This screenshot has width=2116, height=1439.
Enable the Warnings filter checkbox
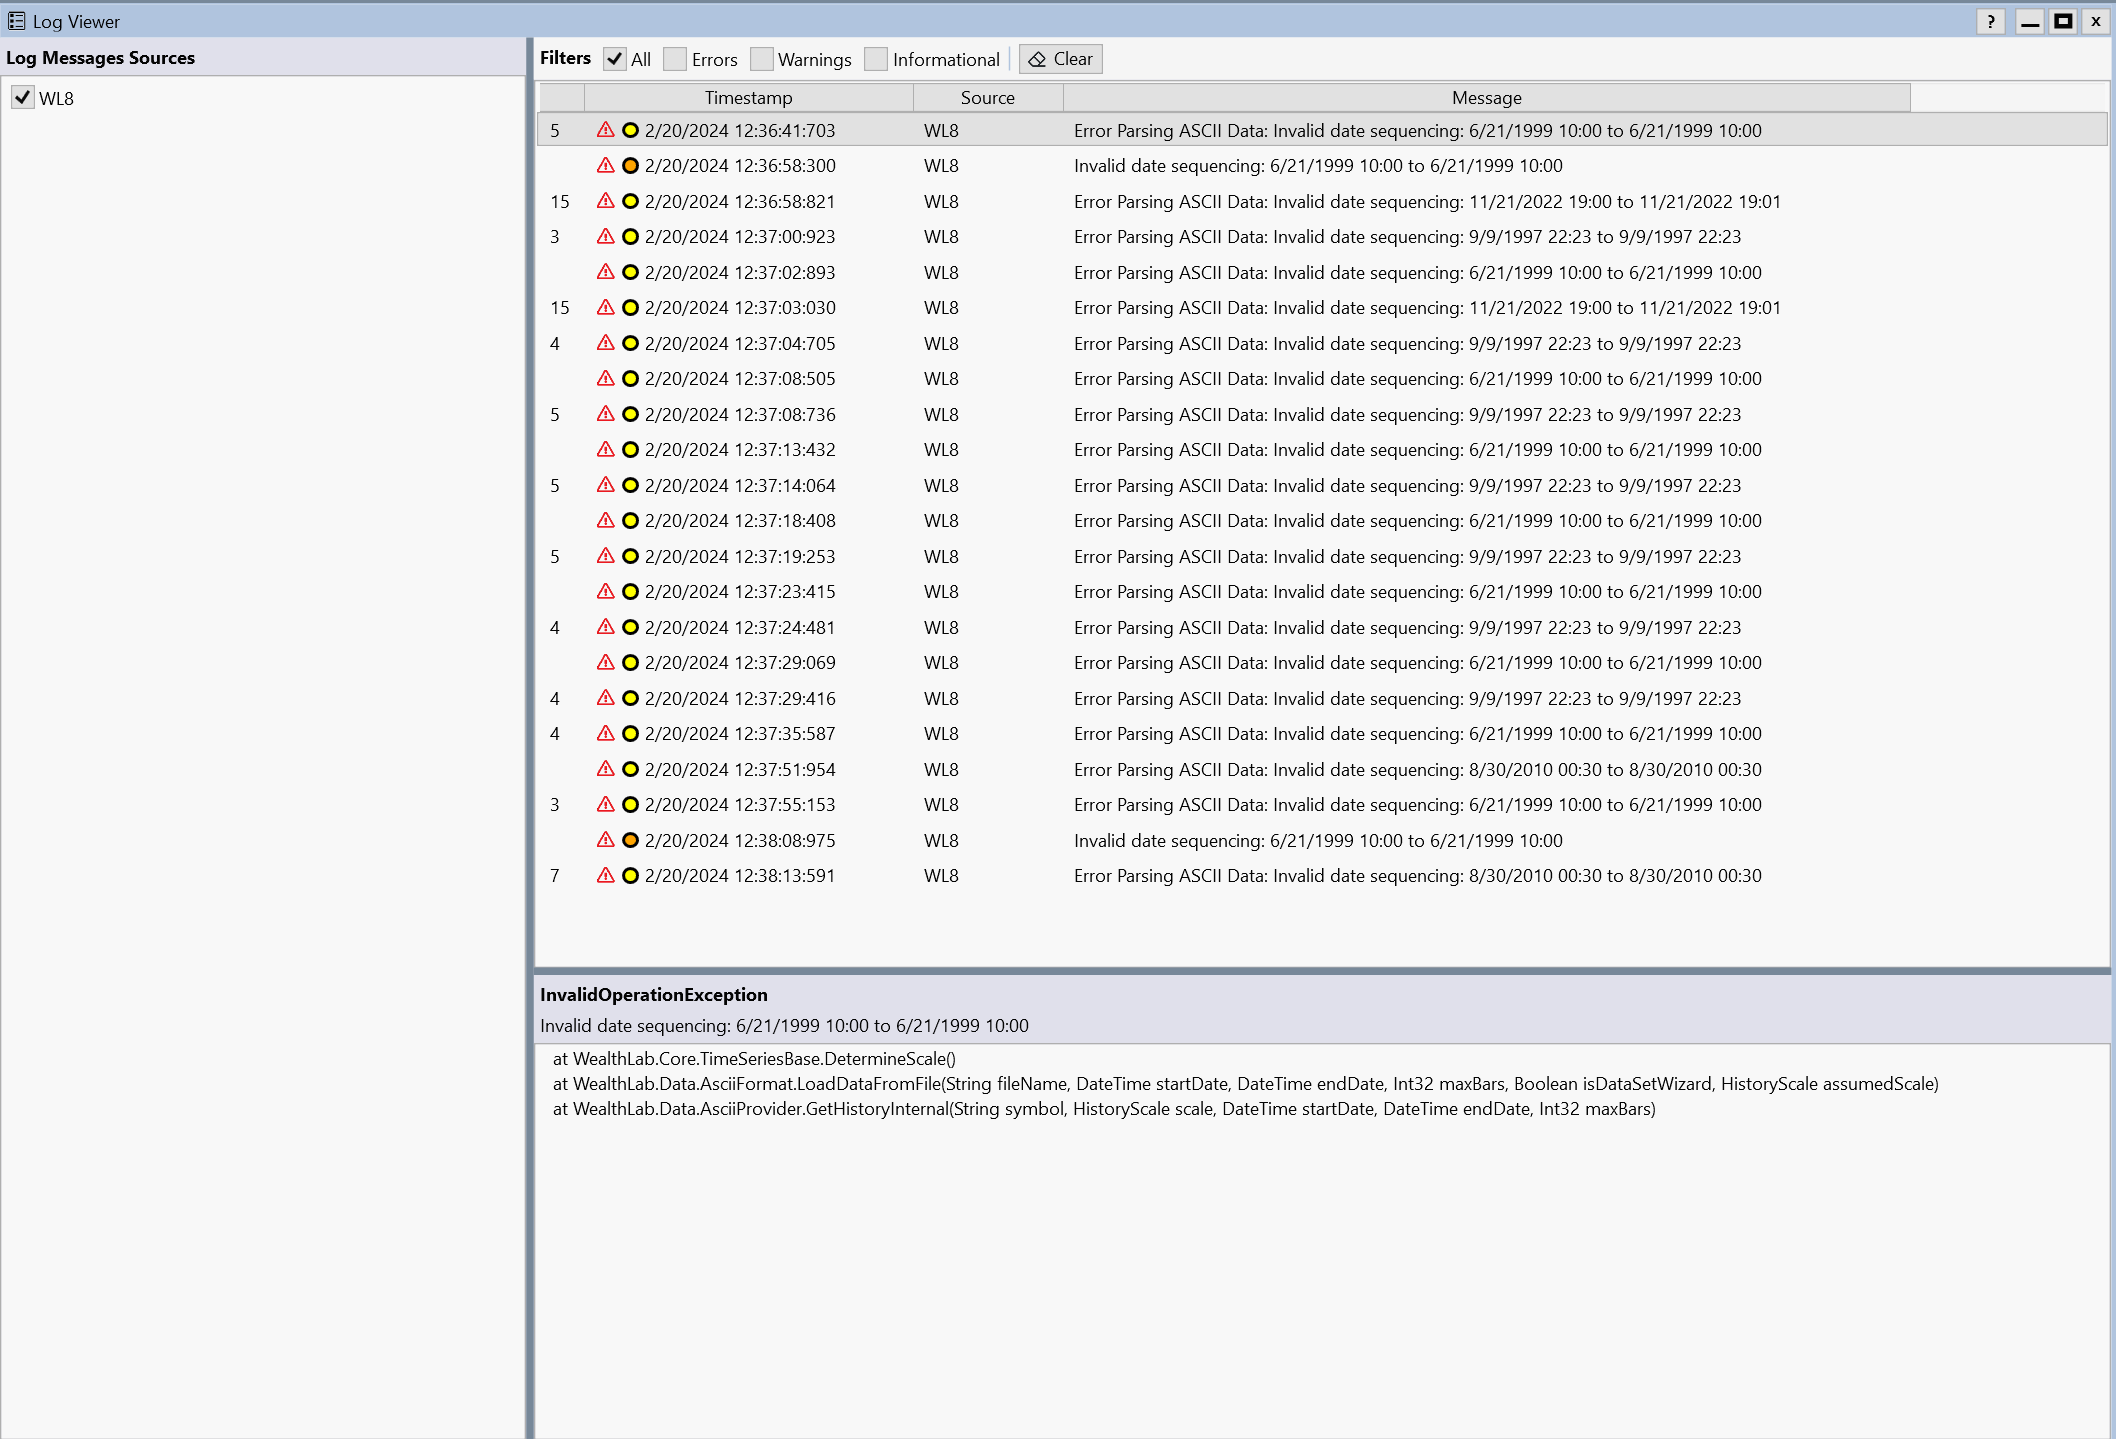point(762,59)
